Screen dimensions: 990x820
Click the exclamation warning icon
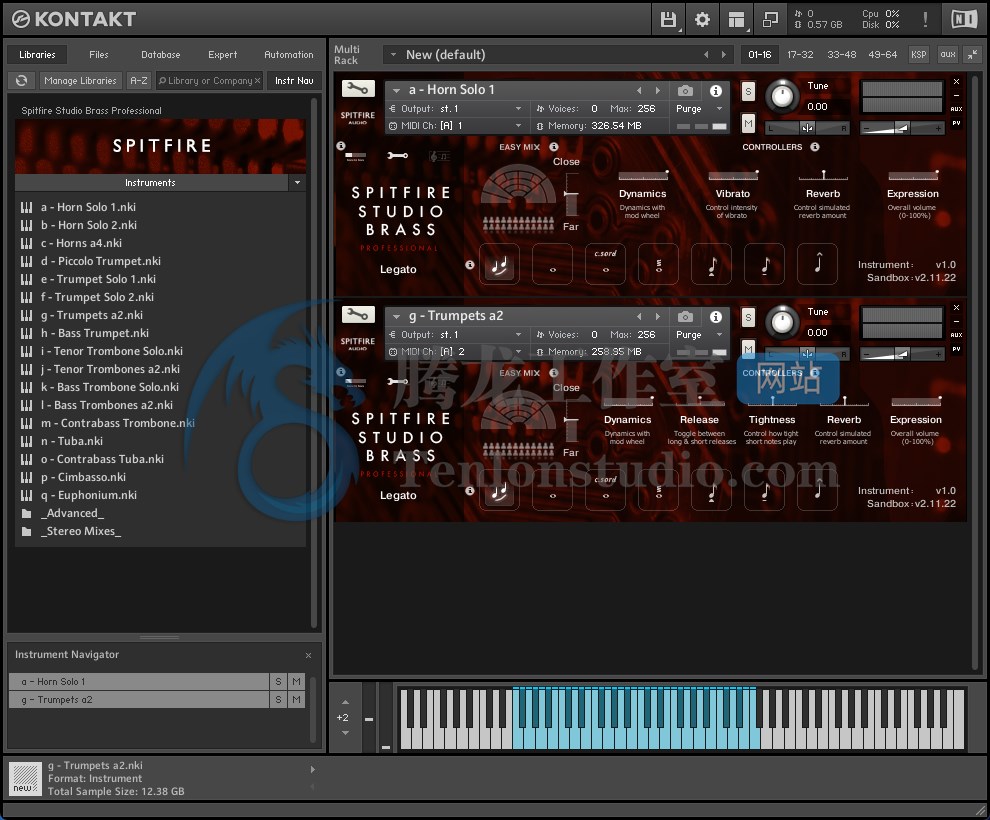coord(925,20)
